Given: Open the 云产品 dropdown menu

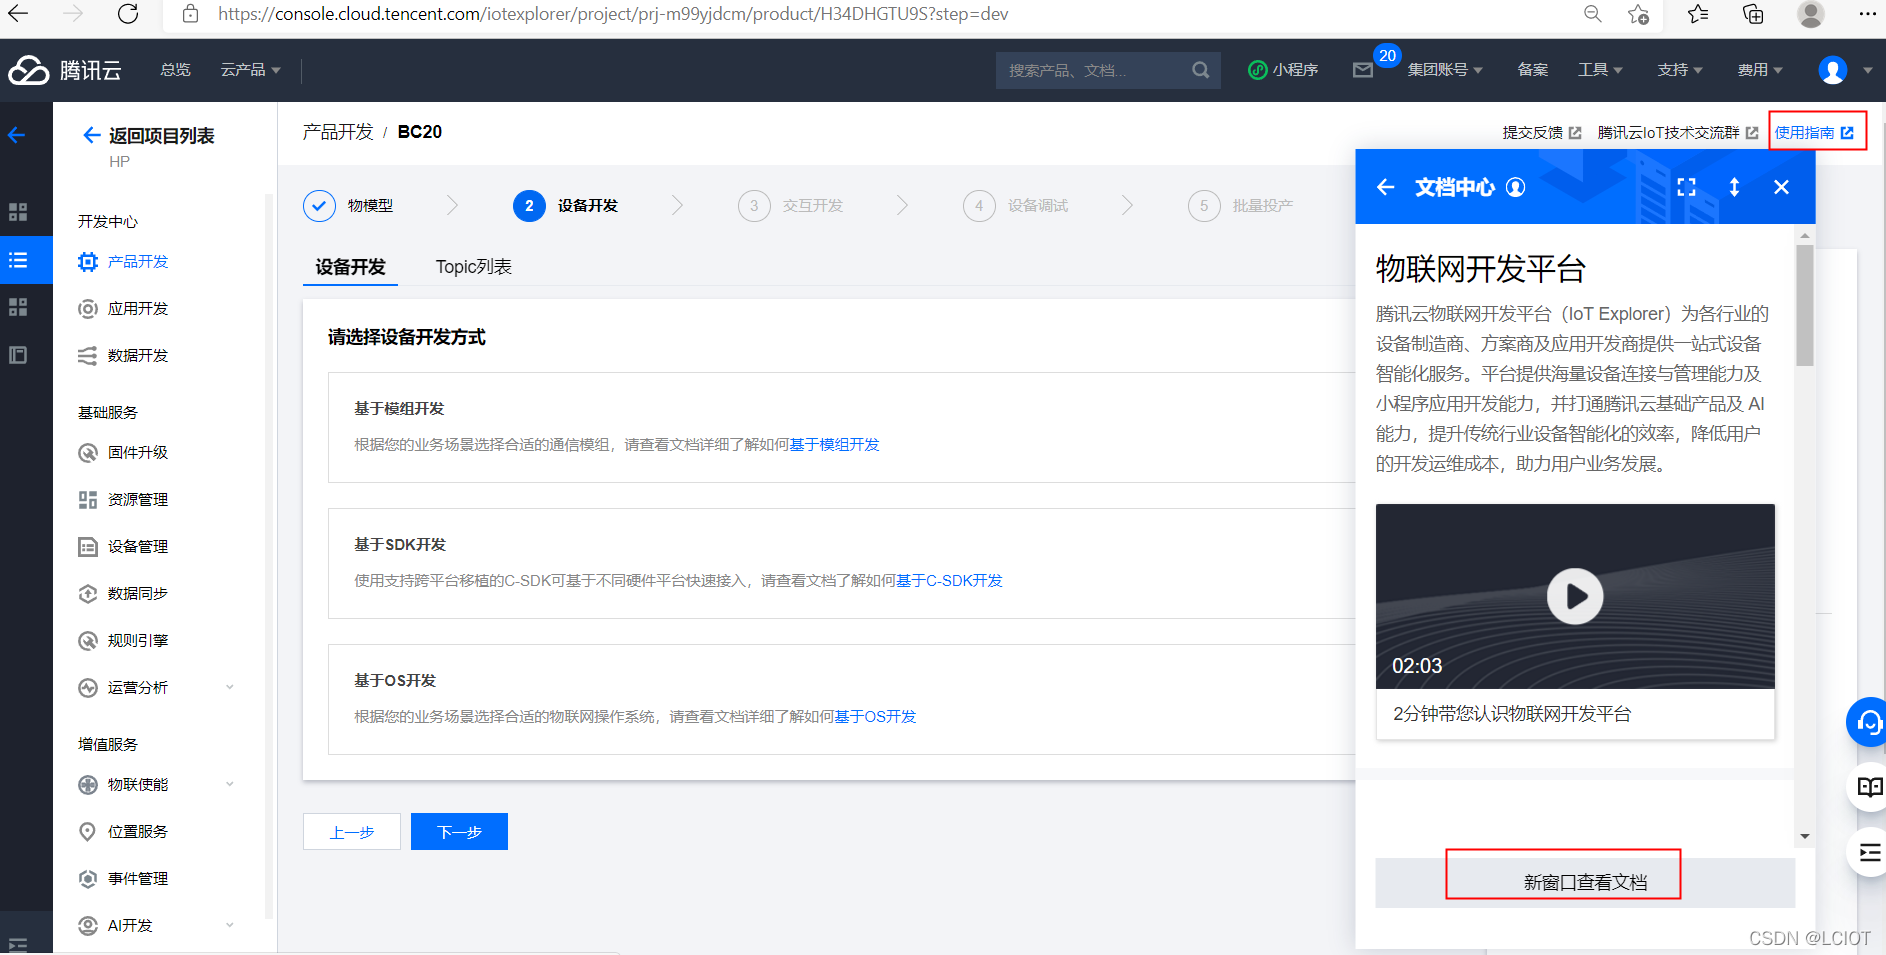Looking at the screenshot, I should click(x=250, y=70).
